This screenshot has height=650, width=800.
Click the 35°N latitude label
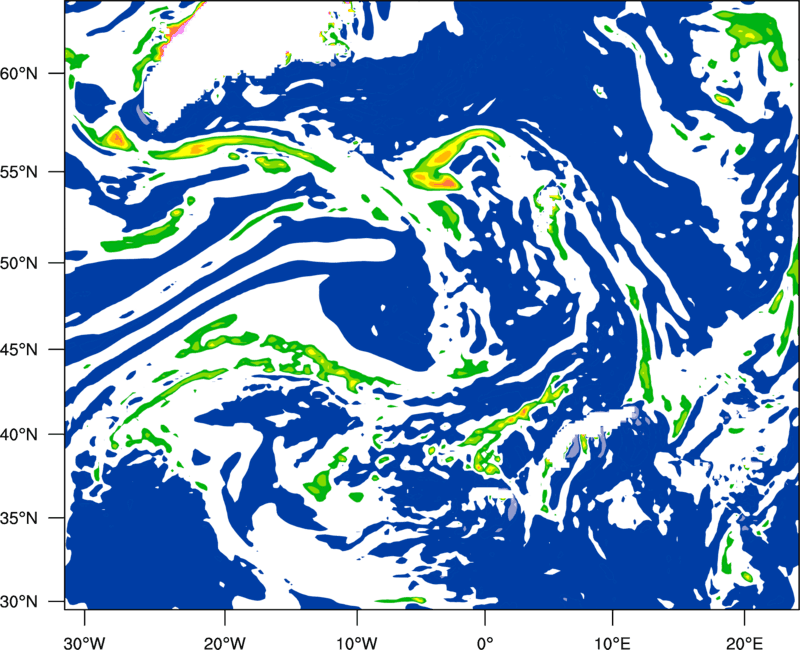tap(19, 518)
